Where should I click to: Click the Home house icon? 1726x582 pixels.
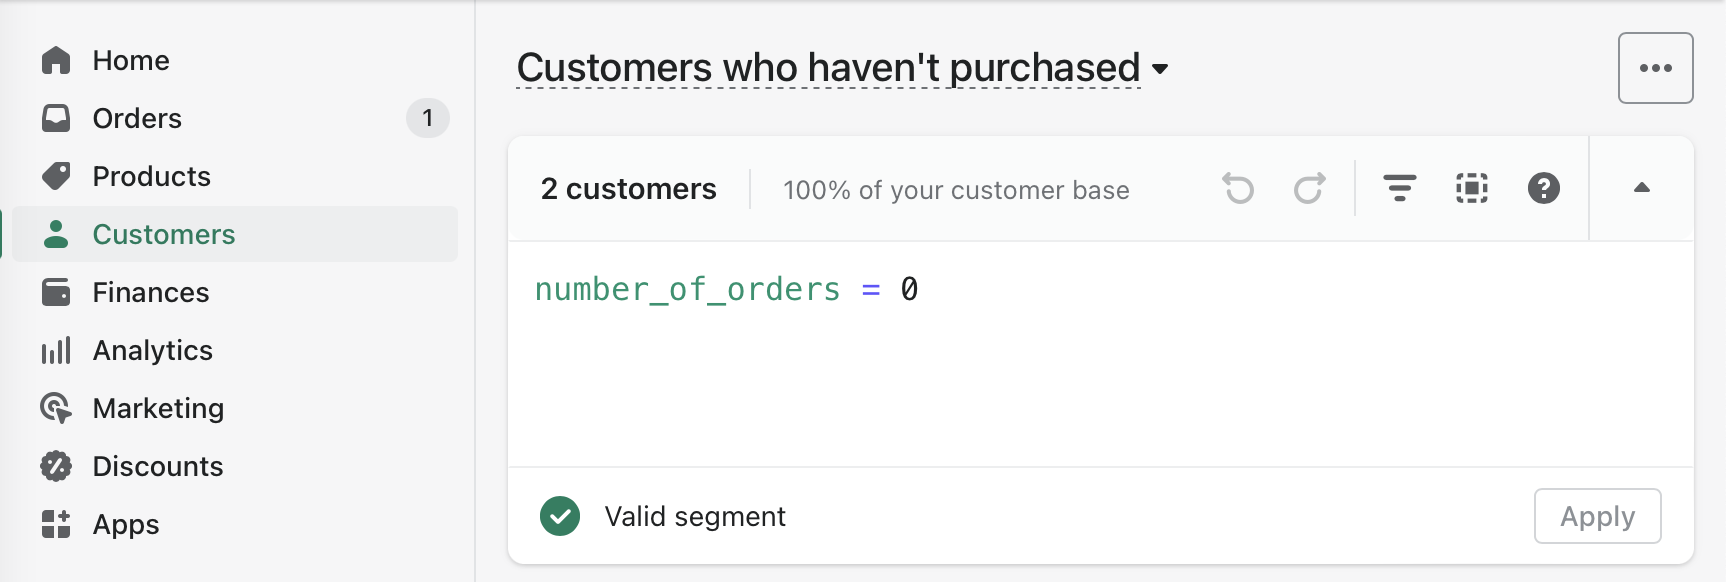56,60
